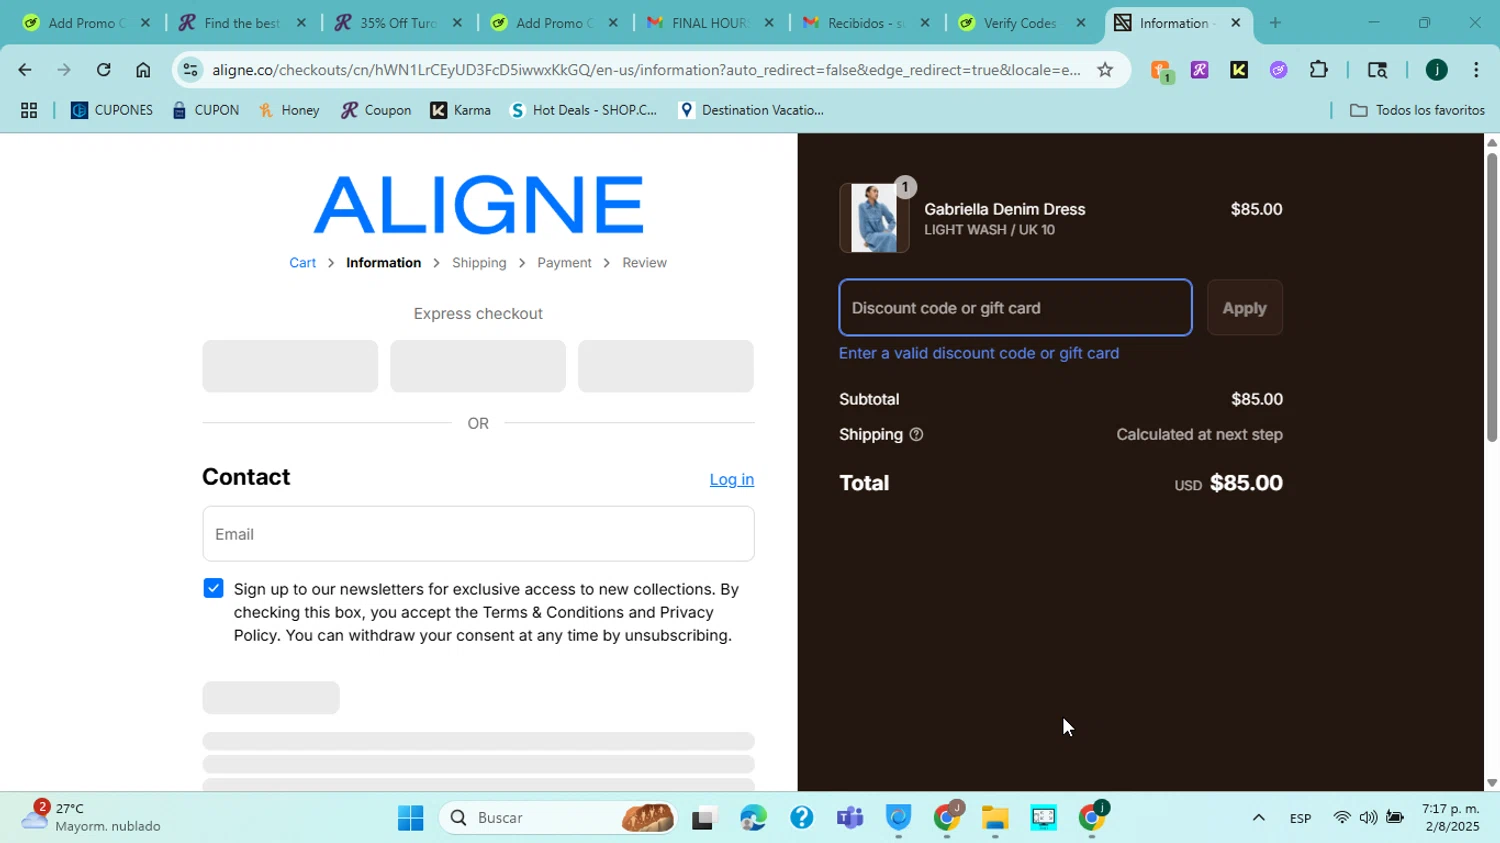Open the Get Help taskbar icon
Screen dimensions: 1500x843
pos(802,818)
